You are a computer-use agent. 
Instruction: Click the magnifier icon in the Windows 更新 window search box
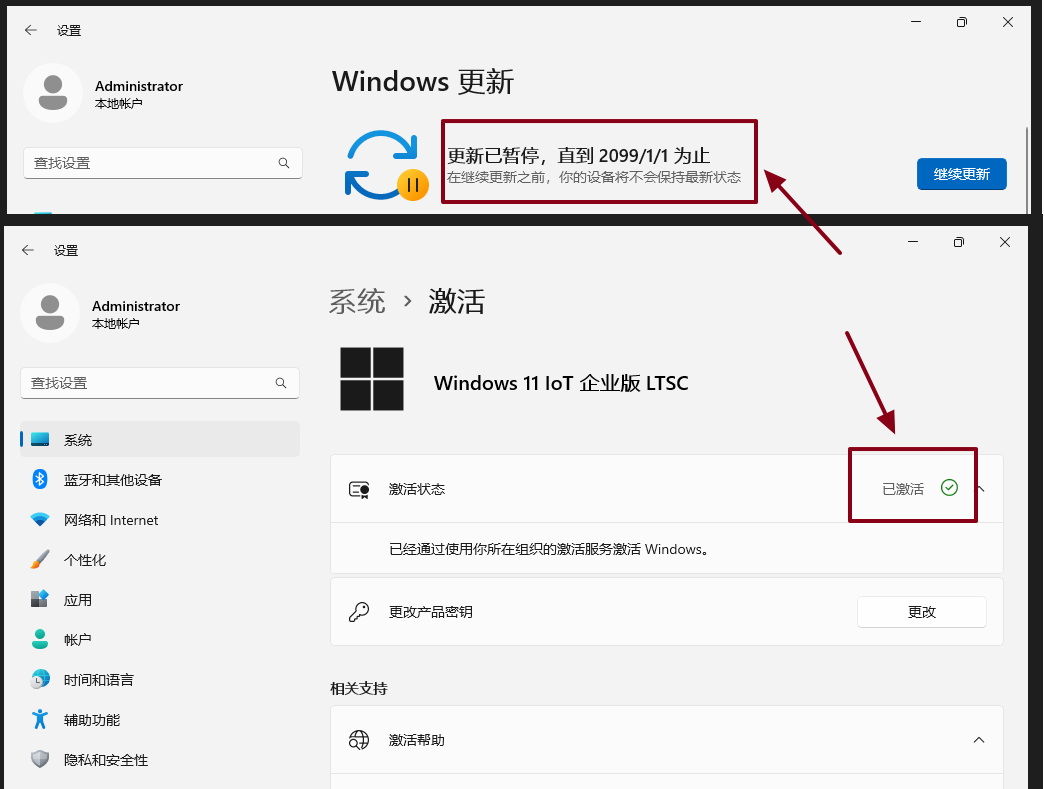click(x=284, y=163)
